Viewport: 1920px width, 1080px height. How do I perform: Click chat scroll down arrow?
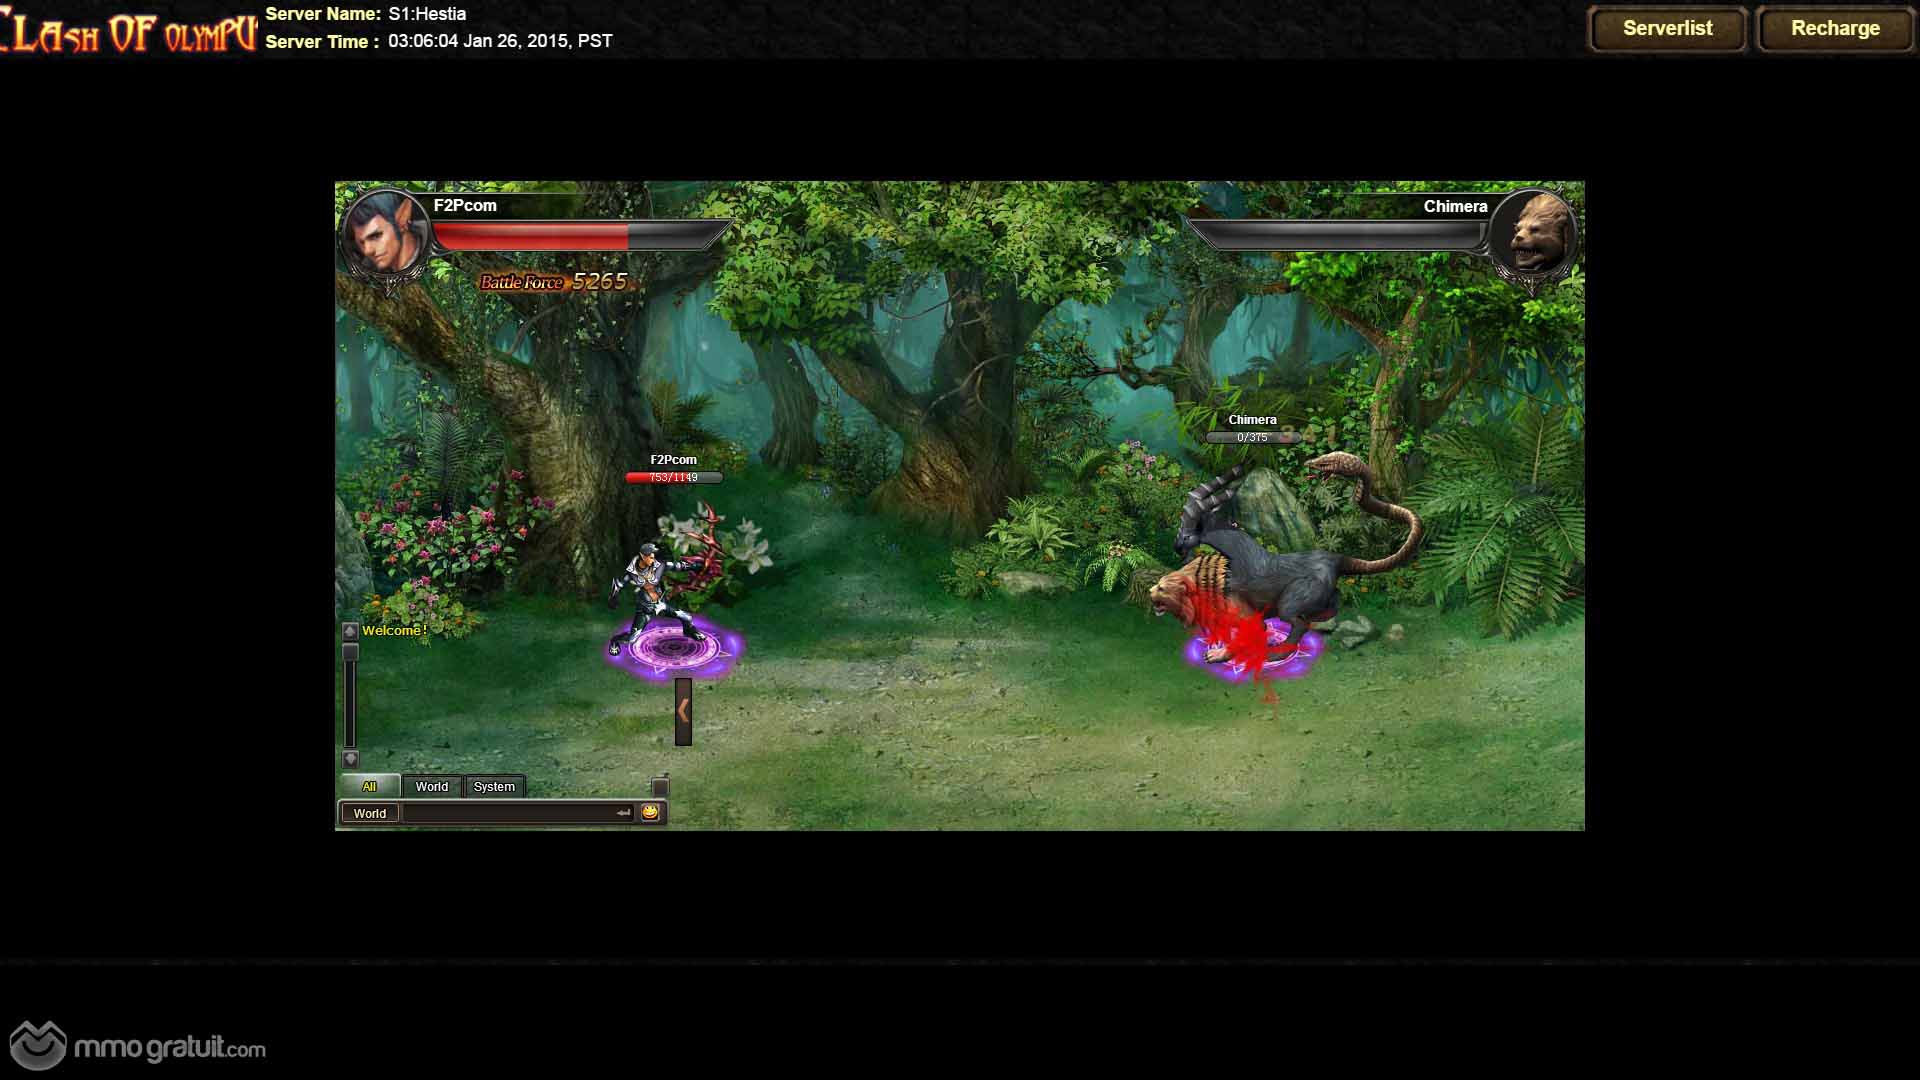pos(350,759)
